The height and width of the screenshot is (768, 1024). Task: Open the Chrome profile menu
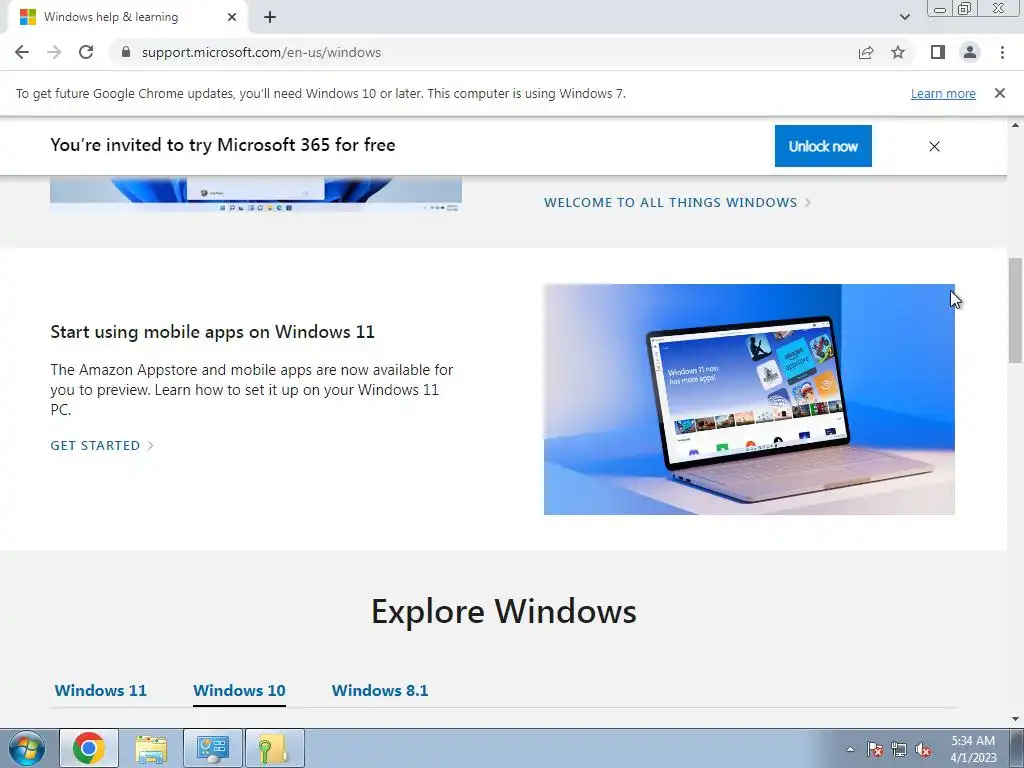970,52
